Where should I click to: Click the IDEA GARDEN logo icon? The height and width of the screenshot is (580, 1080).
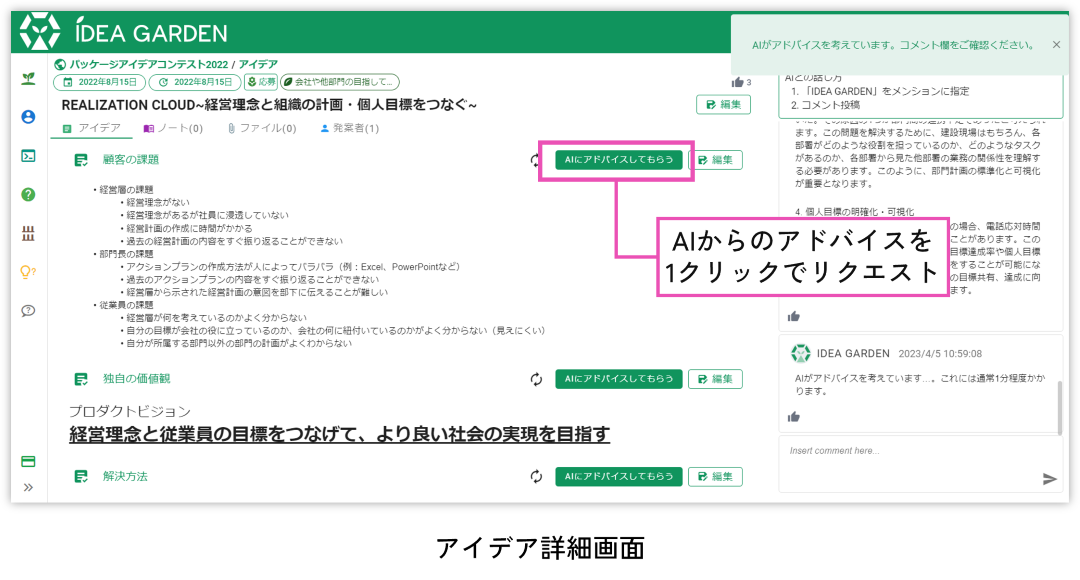click(x=39, y=31)
